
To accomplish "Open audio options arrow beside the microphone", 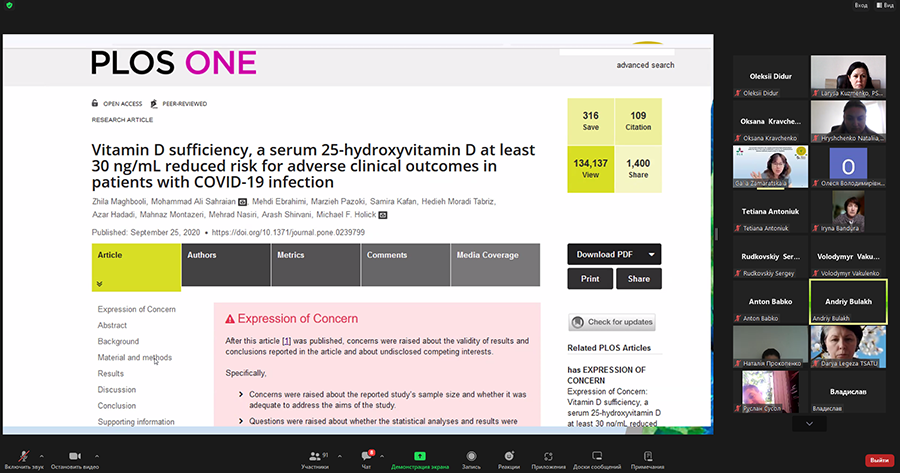I will [41, 456].
